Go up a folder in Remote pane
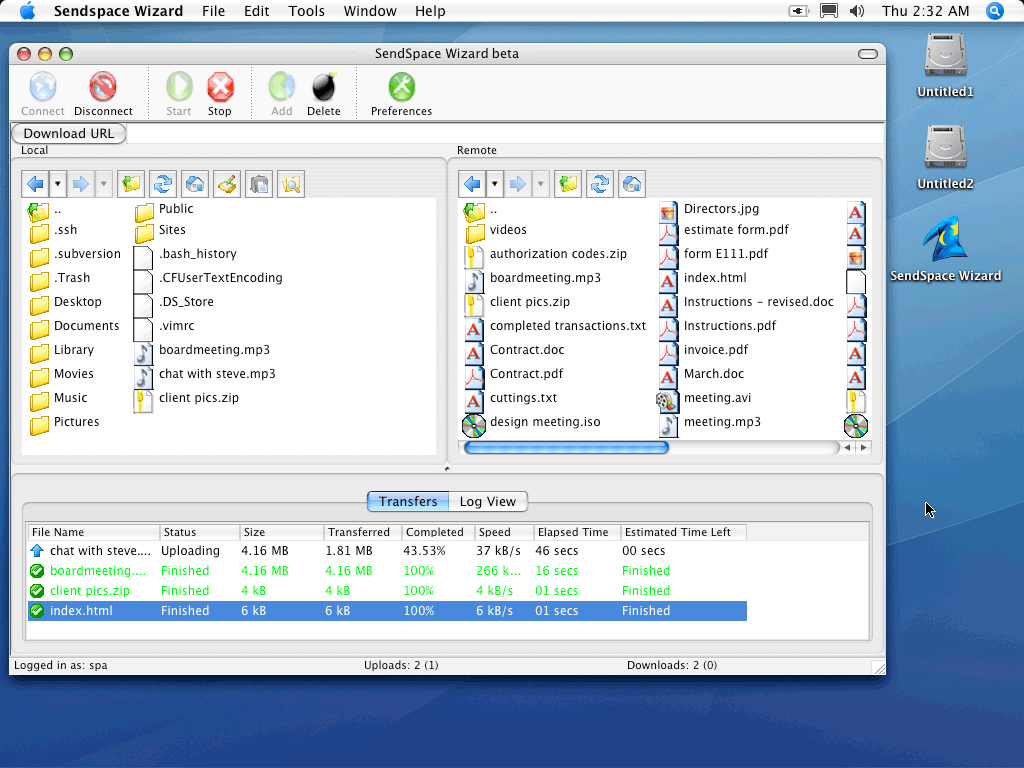The image size is (1024, 768). 568,184
